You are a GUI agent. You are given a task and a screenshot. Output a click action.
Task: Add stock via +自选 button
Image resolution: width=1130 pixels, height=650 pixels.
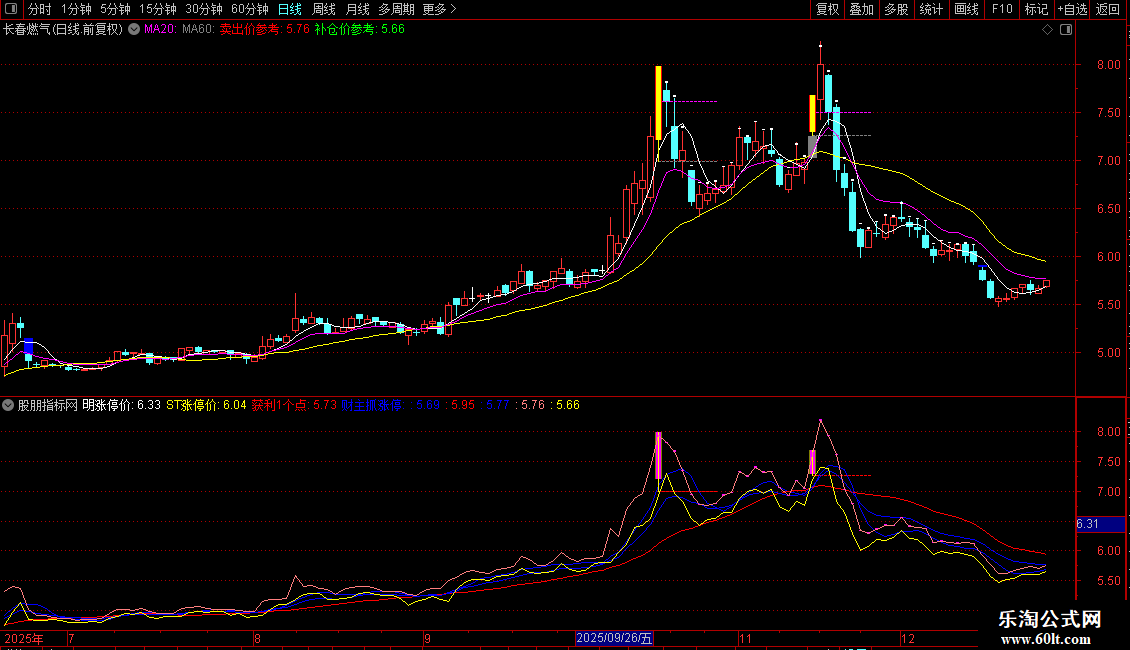[1072, 9]
